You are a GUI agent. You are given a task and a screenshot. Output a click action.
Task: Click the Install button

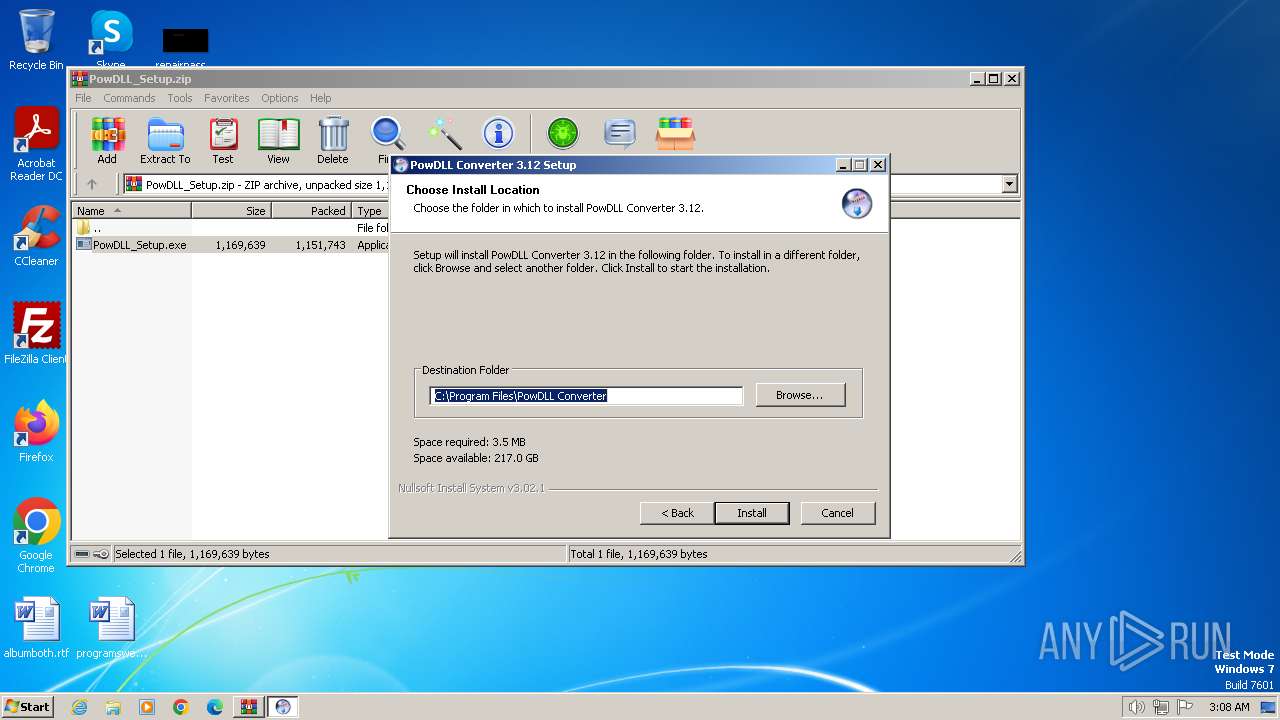752,513
